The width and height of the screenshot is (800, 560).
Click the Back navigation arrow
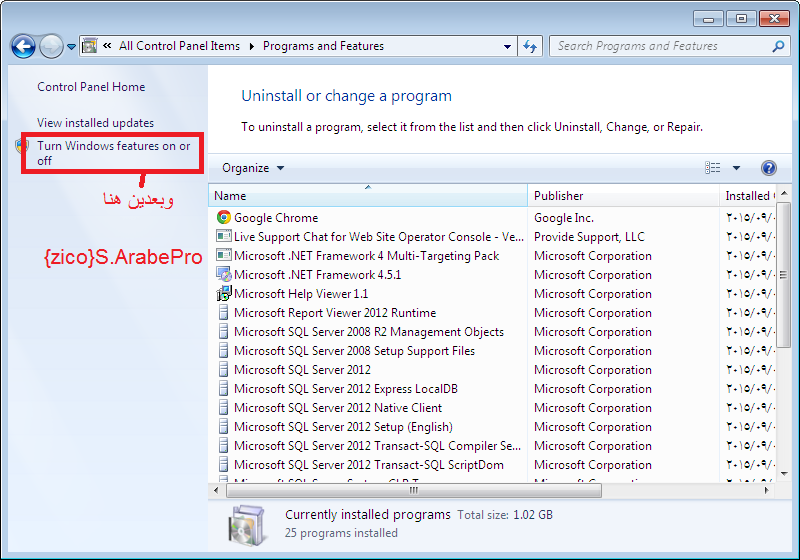[23, 46]
